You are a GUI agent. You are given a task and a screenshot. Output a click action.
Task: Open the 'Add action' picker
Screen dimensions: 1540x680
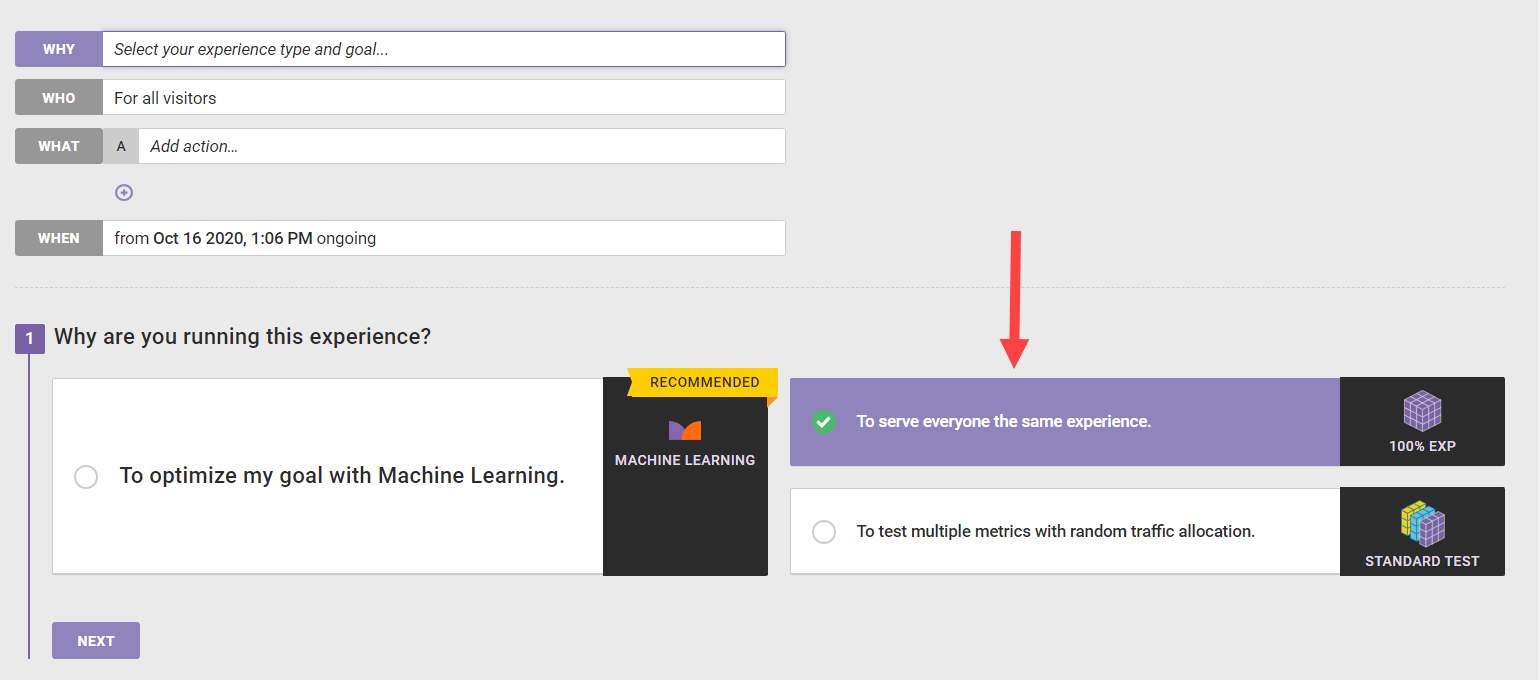pyautogui.click(x=460, y=146)
